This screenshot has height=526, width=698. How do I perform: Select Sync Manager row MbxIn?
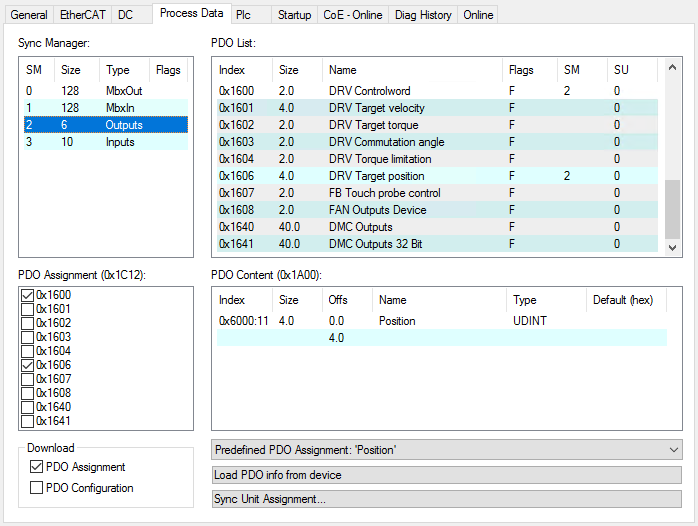click(x=106, y=108)
